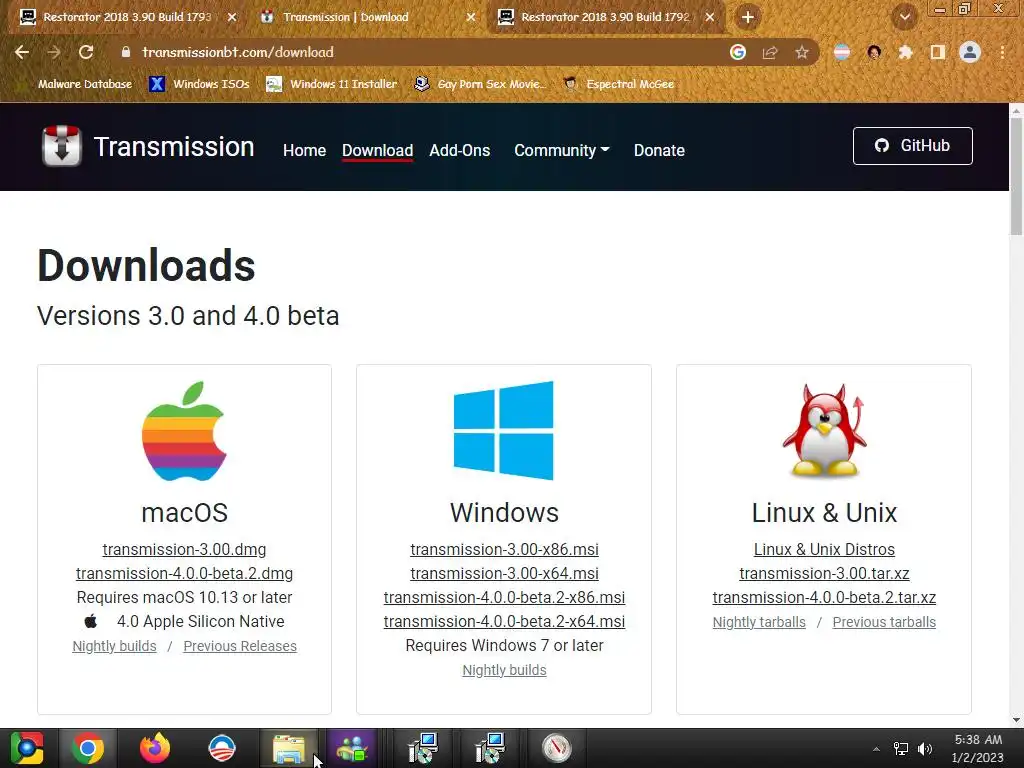Switch to Restorator Build 1793 tab

tap(128, 17)
